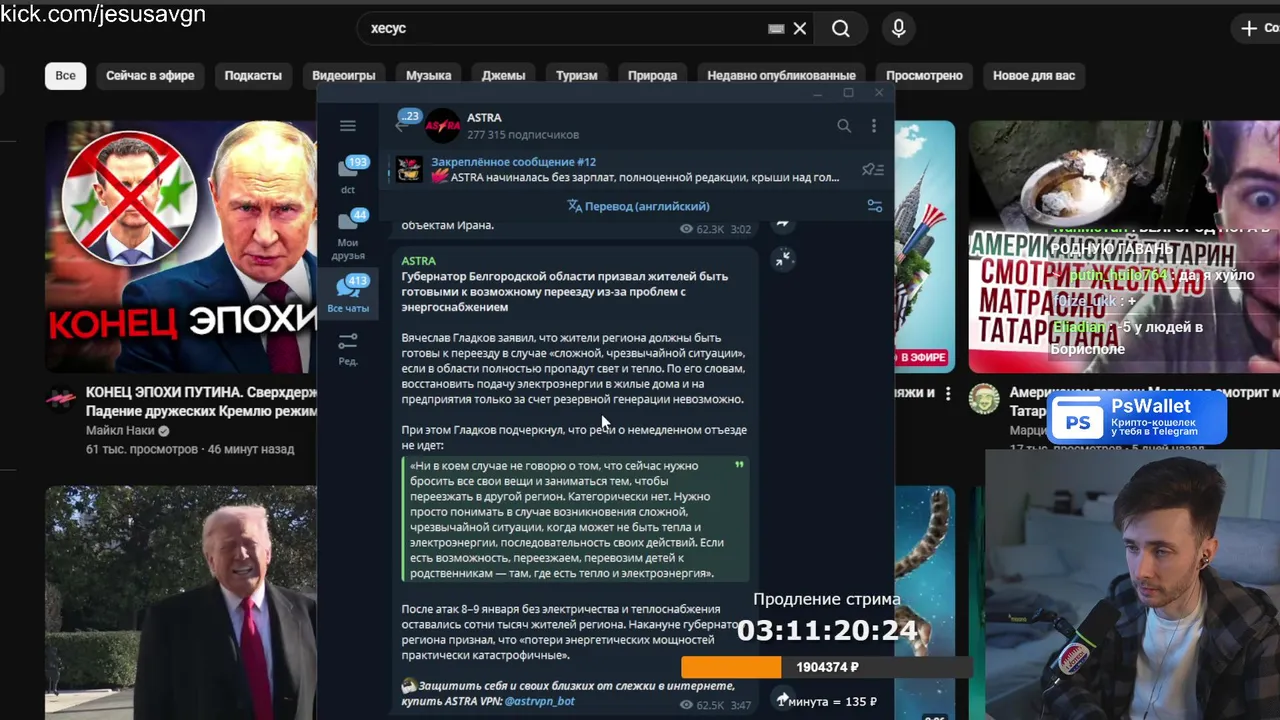Open pinned message #12
Screen dimensions: 1280x720
(x=620, y=169)
